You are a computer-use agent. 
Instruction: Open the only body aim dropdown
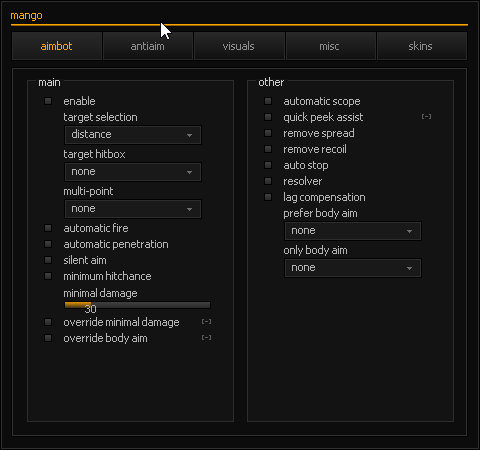coord(353,268)
